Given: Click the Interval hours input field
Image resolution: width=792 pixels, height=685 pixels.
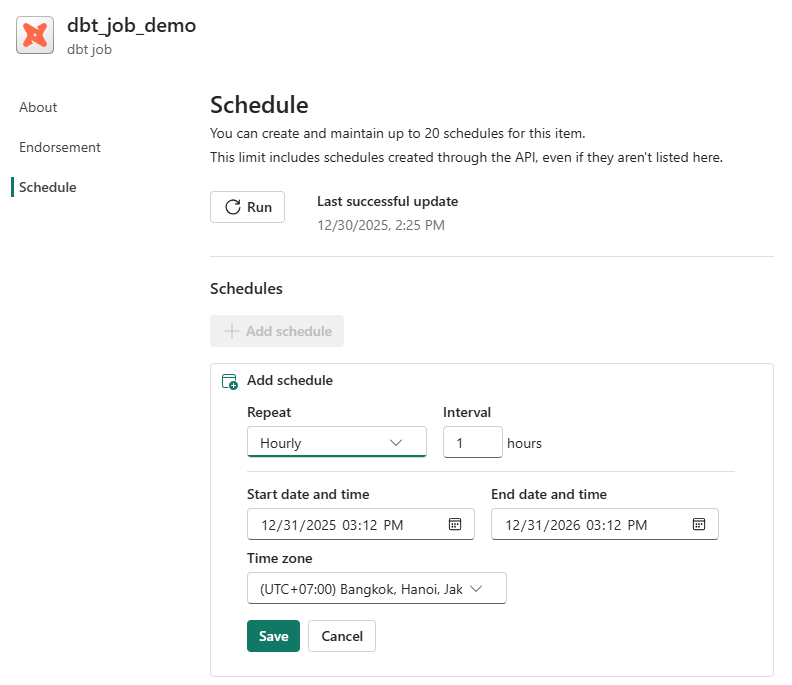Looking at the screenshot, I should click(472, 442).
